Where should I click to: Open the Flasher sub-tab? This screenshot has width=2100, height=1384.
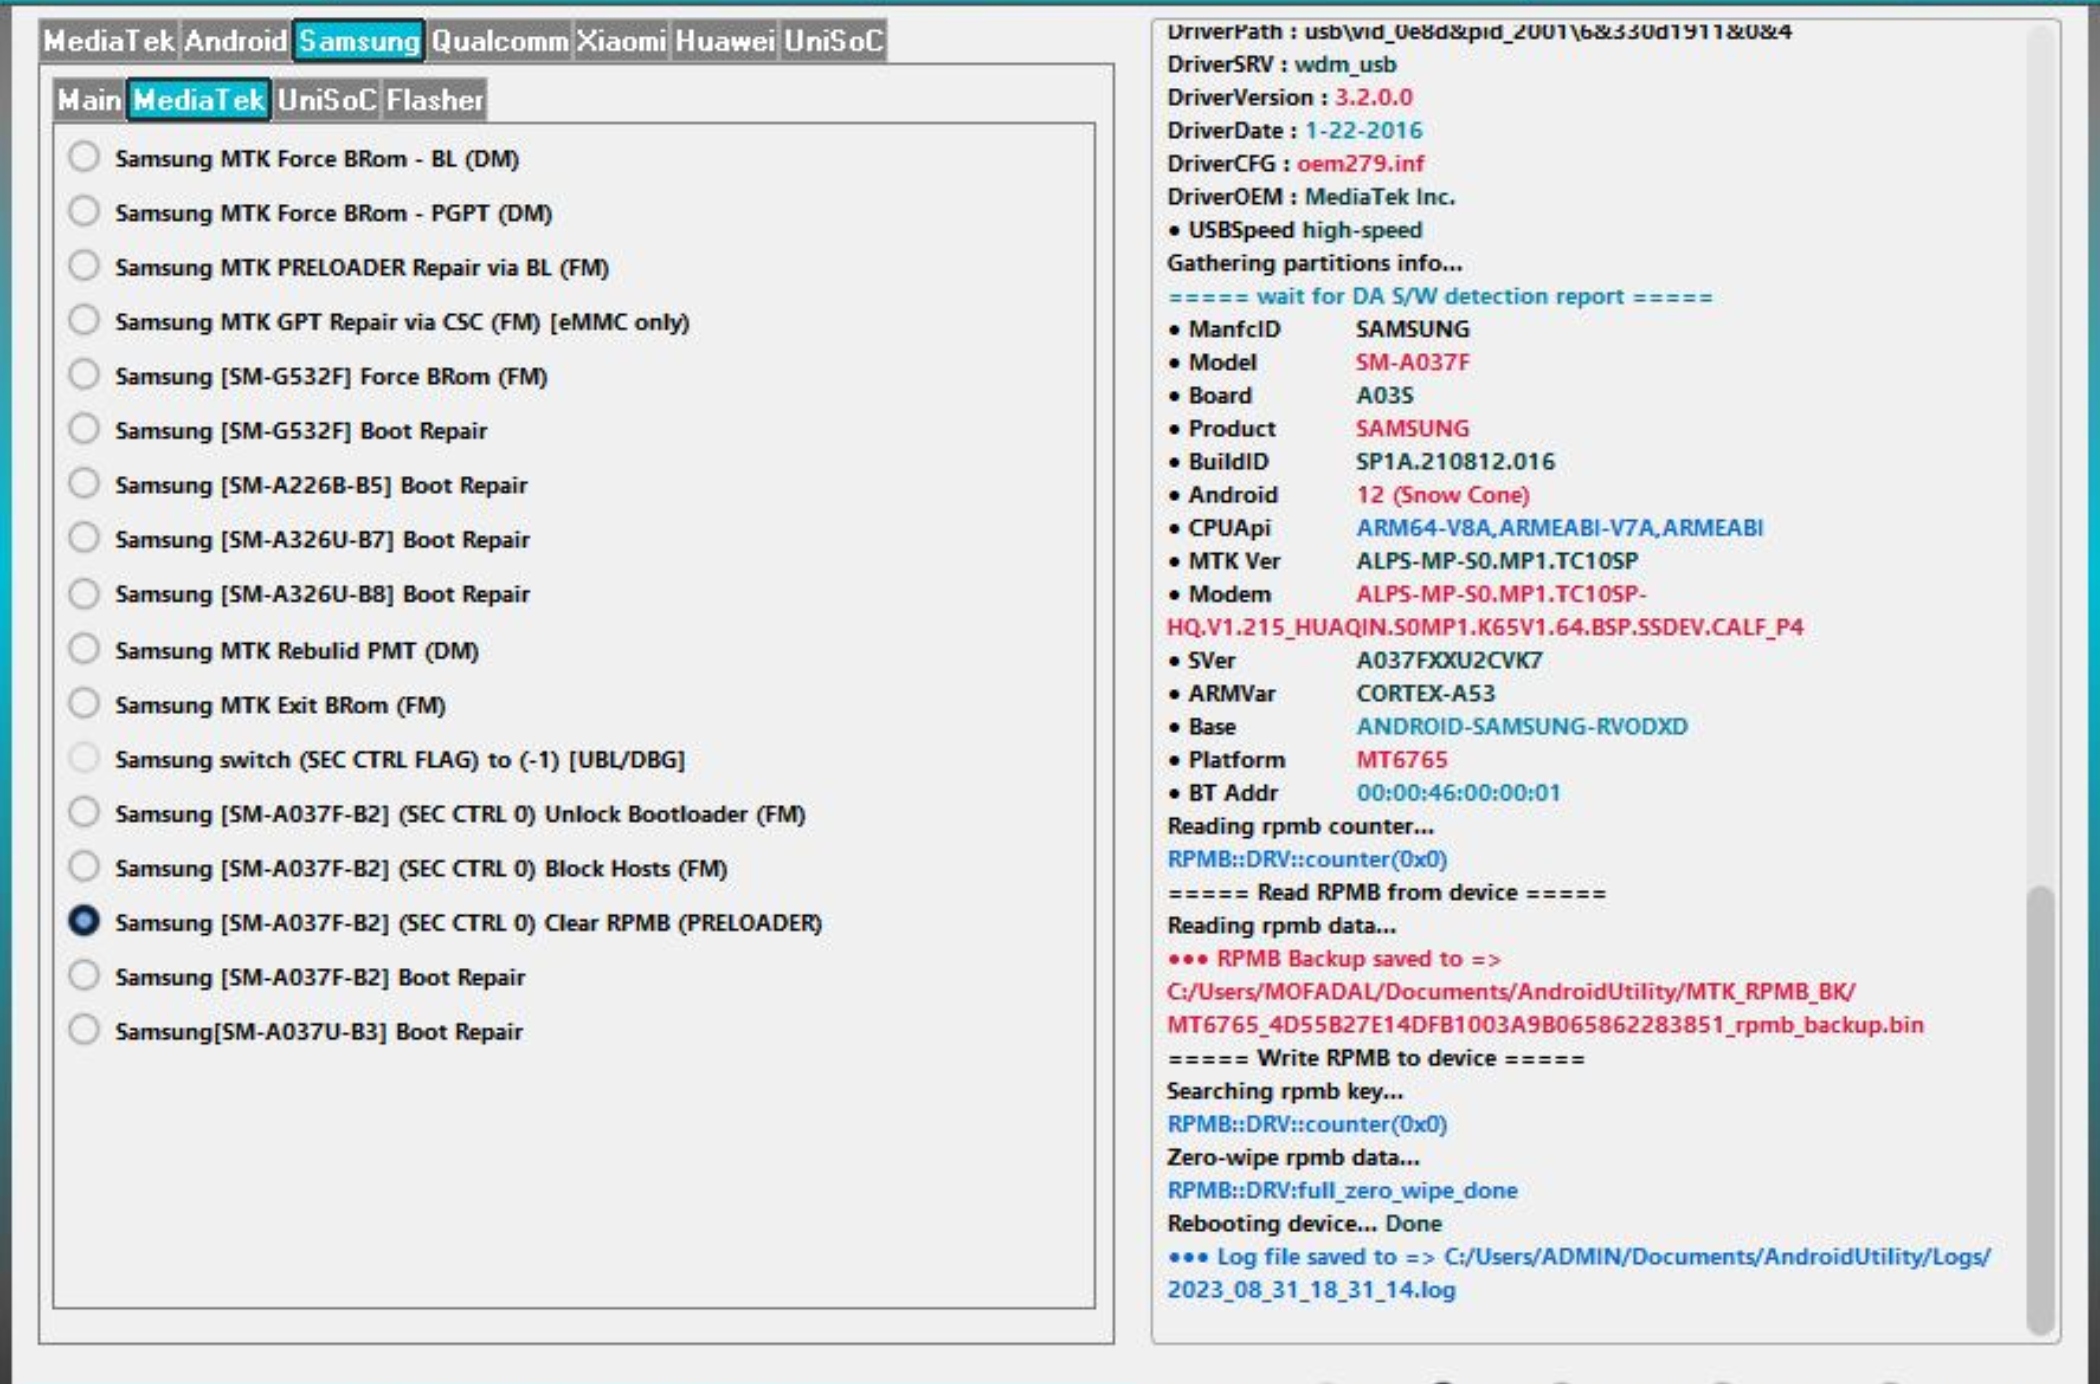pyautogui.click(x=434, y=100)
